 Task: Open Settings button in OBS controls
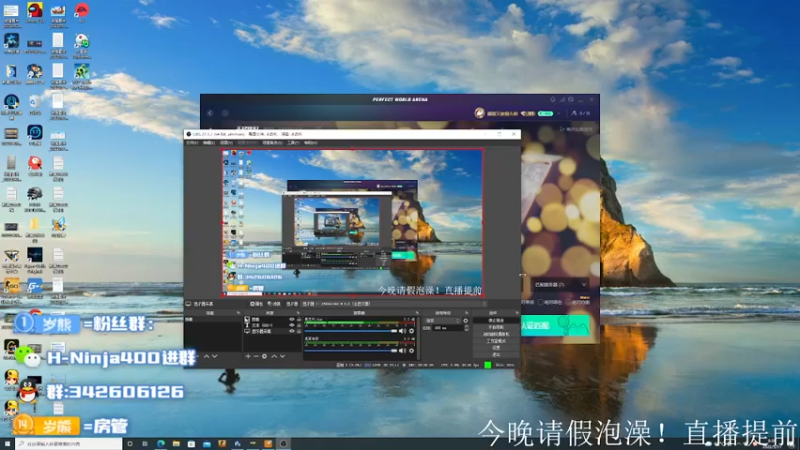click(496, 347)
